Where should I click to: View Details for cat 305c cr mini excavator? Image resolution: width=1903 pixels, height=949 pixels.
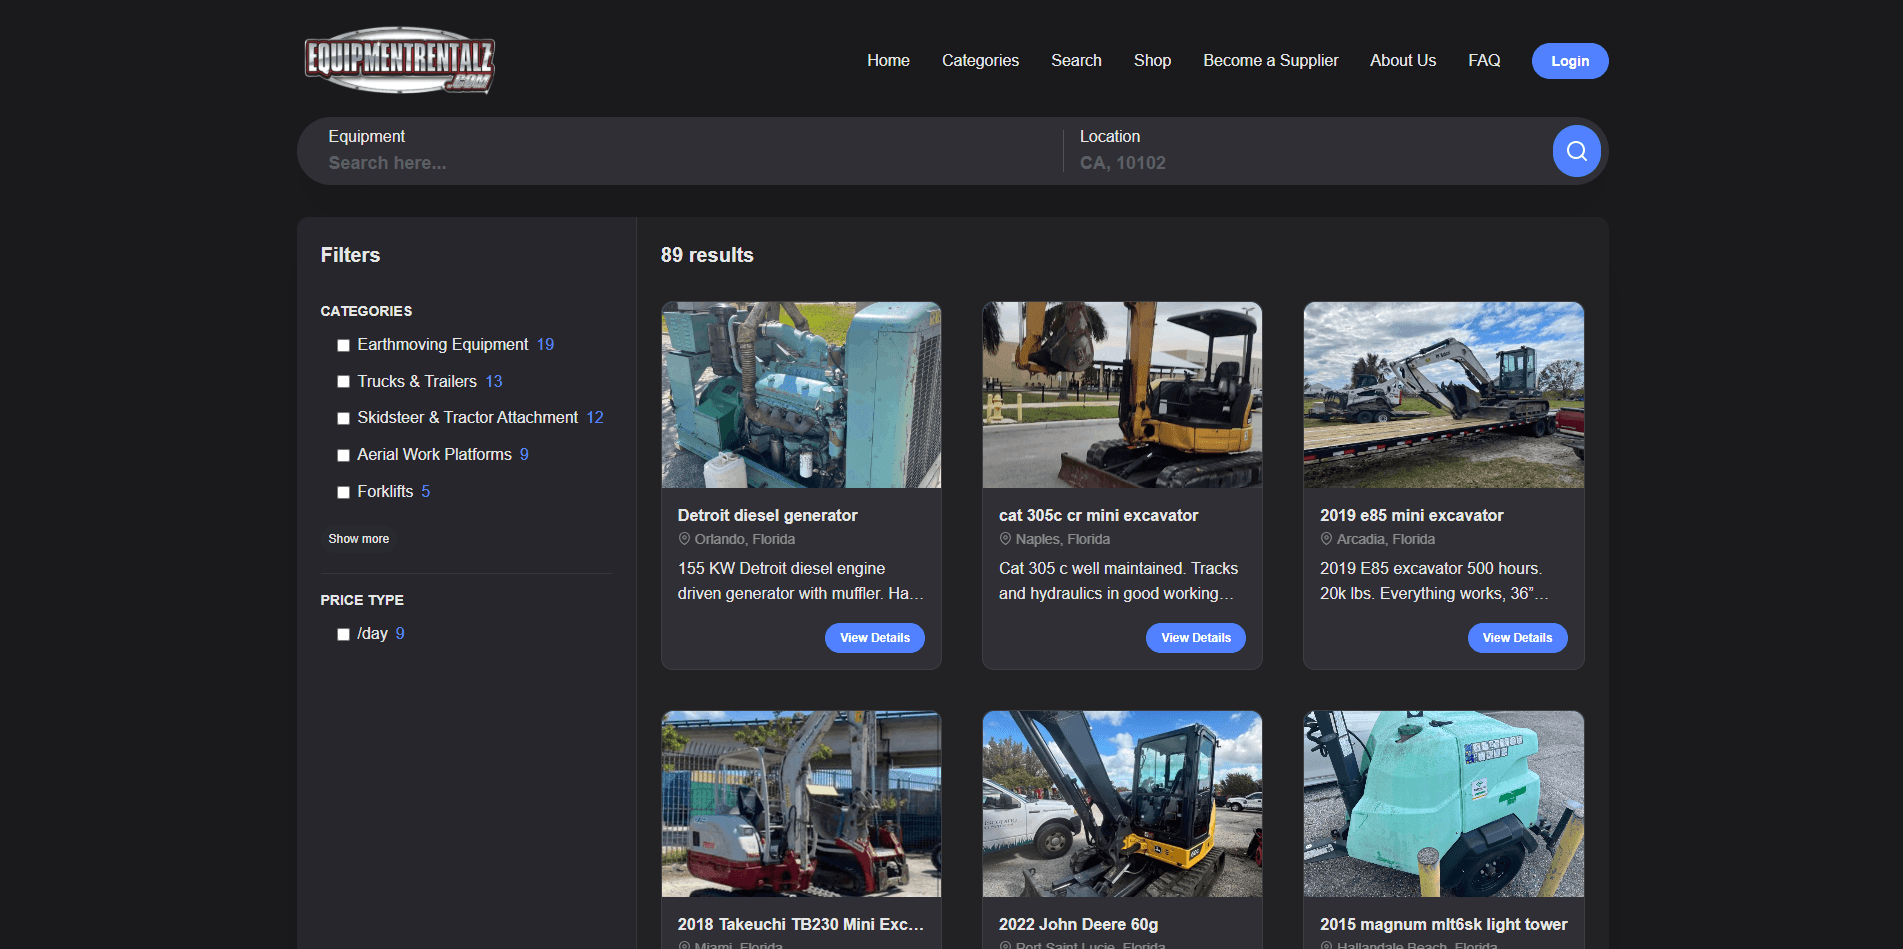1196,638
